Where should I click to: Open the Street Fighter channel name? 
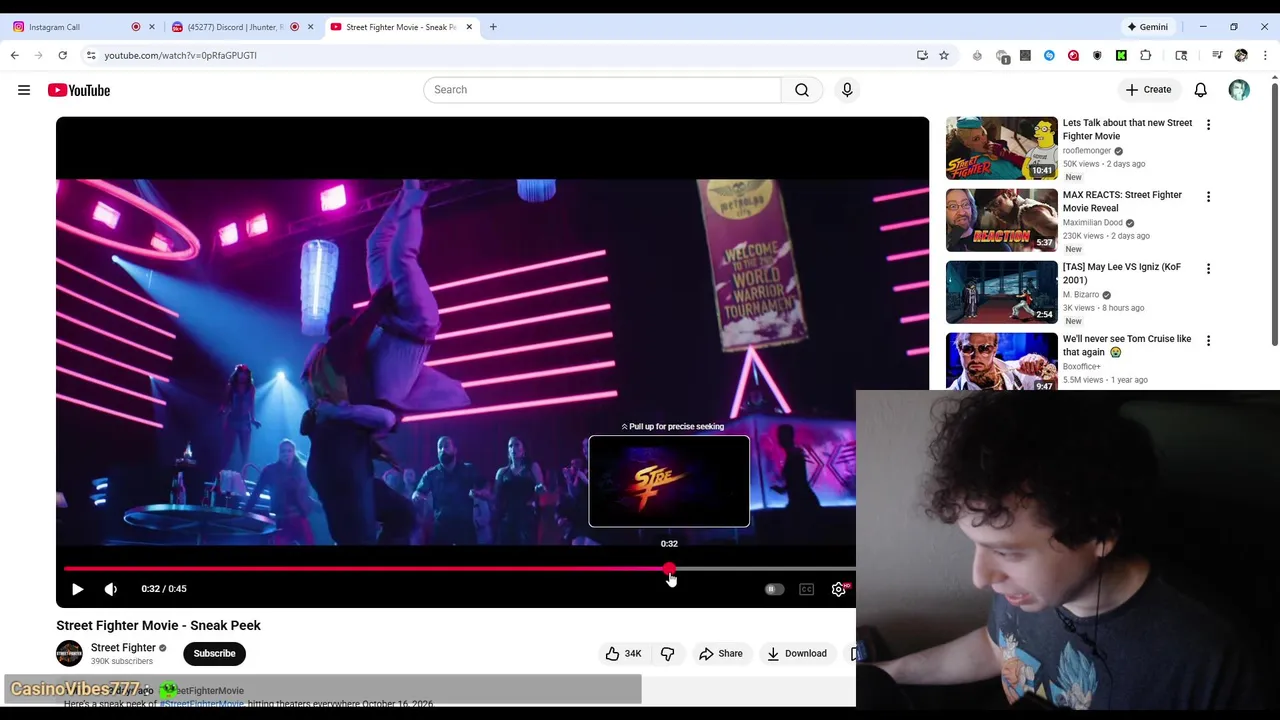coord(123,647)
